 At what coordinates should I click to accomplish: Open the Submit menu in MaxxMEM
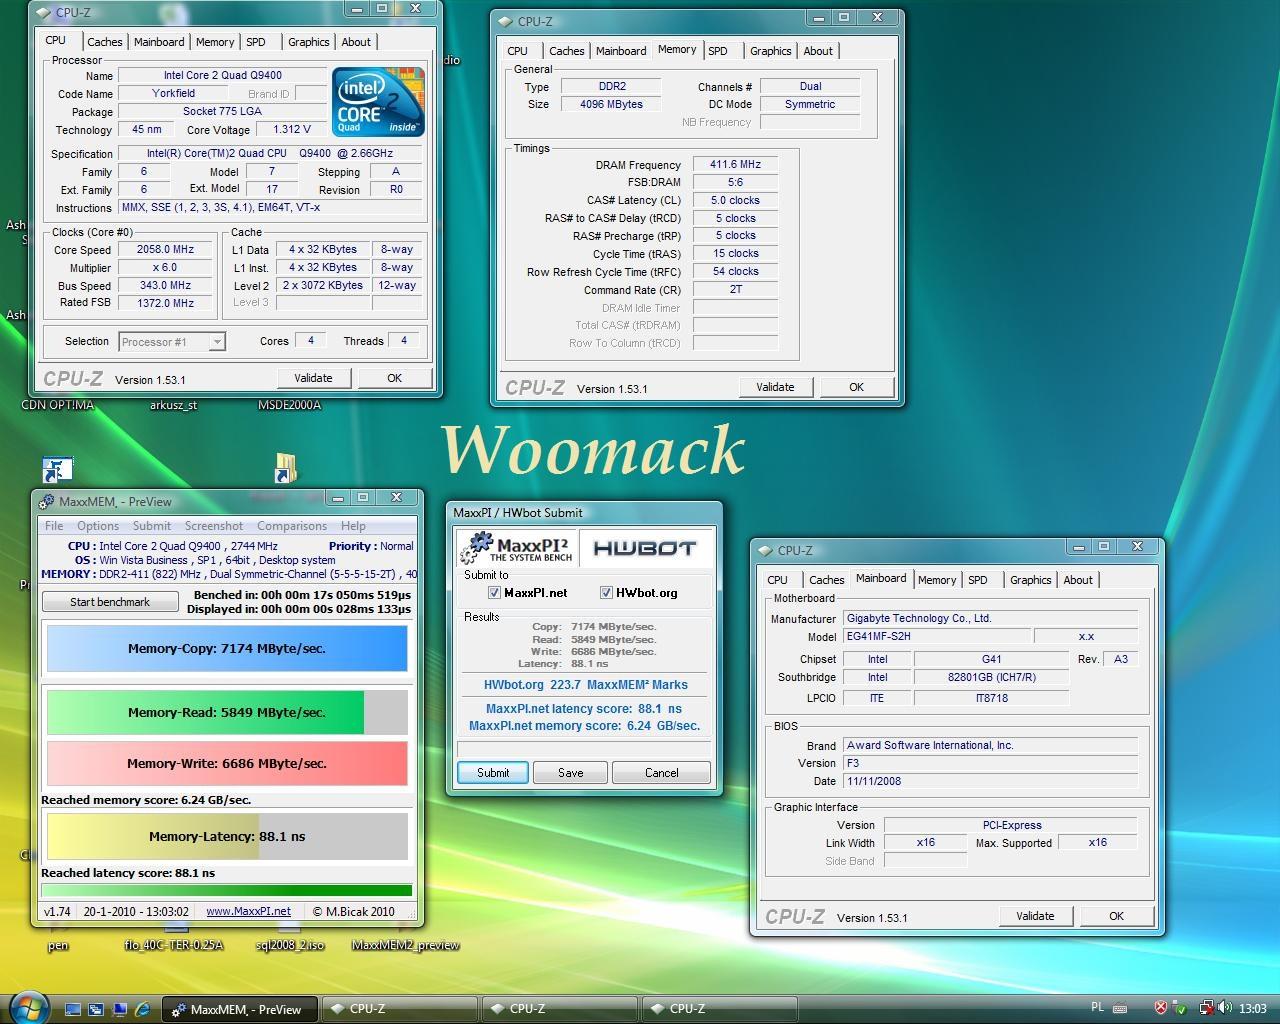coord(152,526)
